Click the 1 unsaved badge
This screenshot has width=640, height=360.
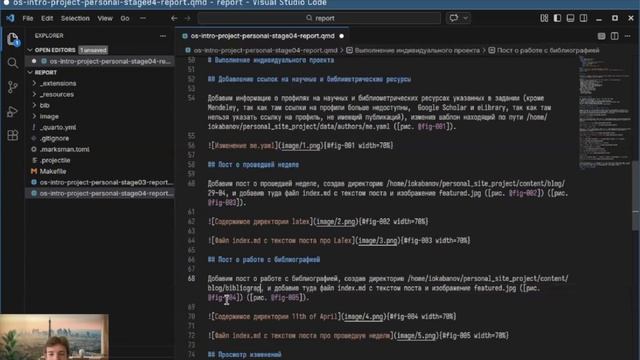click(x=93, y=50)
